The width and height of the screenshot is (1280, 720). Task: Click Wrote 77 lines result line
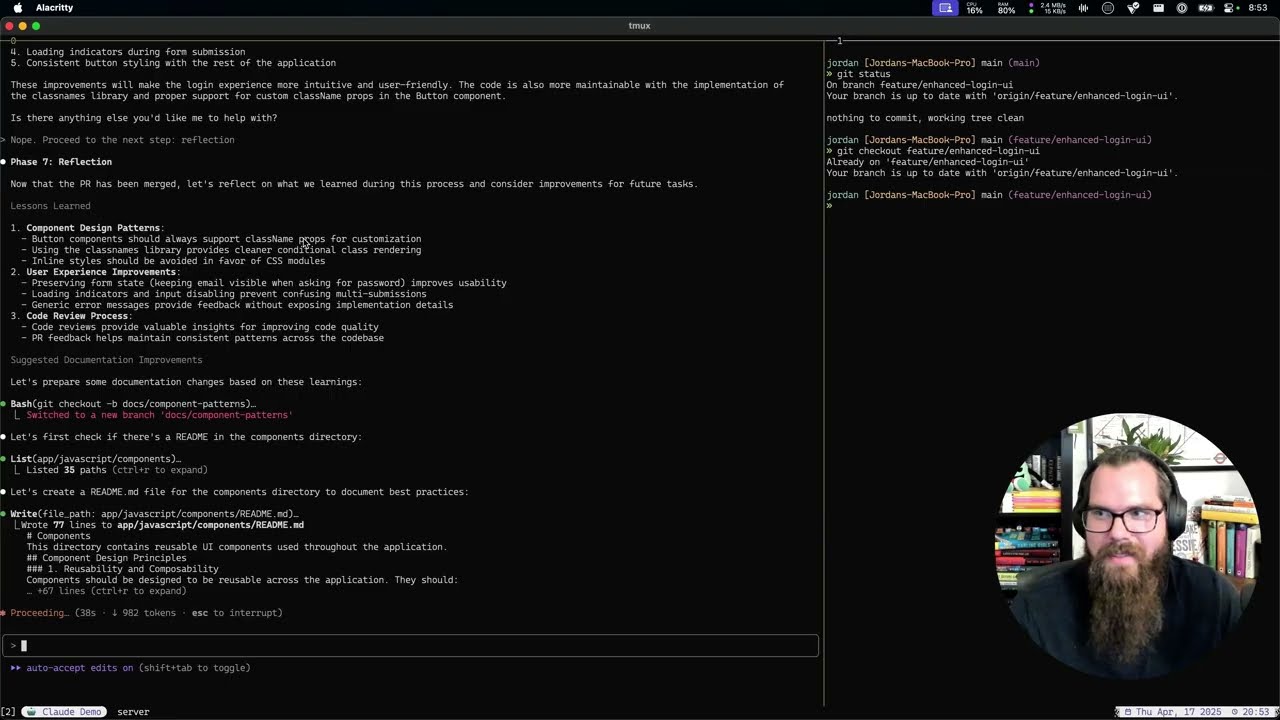point(162,525)
